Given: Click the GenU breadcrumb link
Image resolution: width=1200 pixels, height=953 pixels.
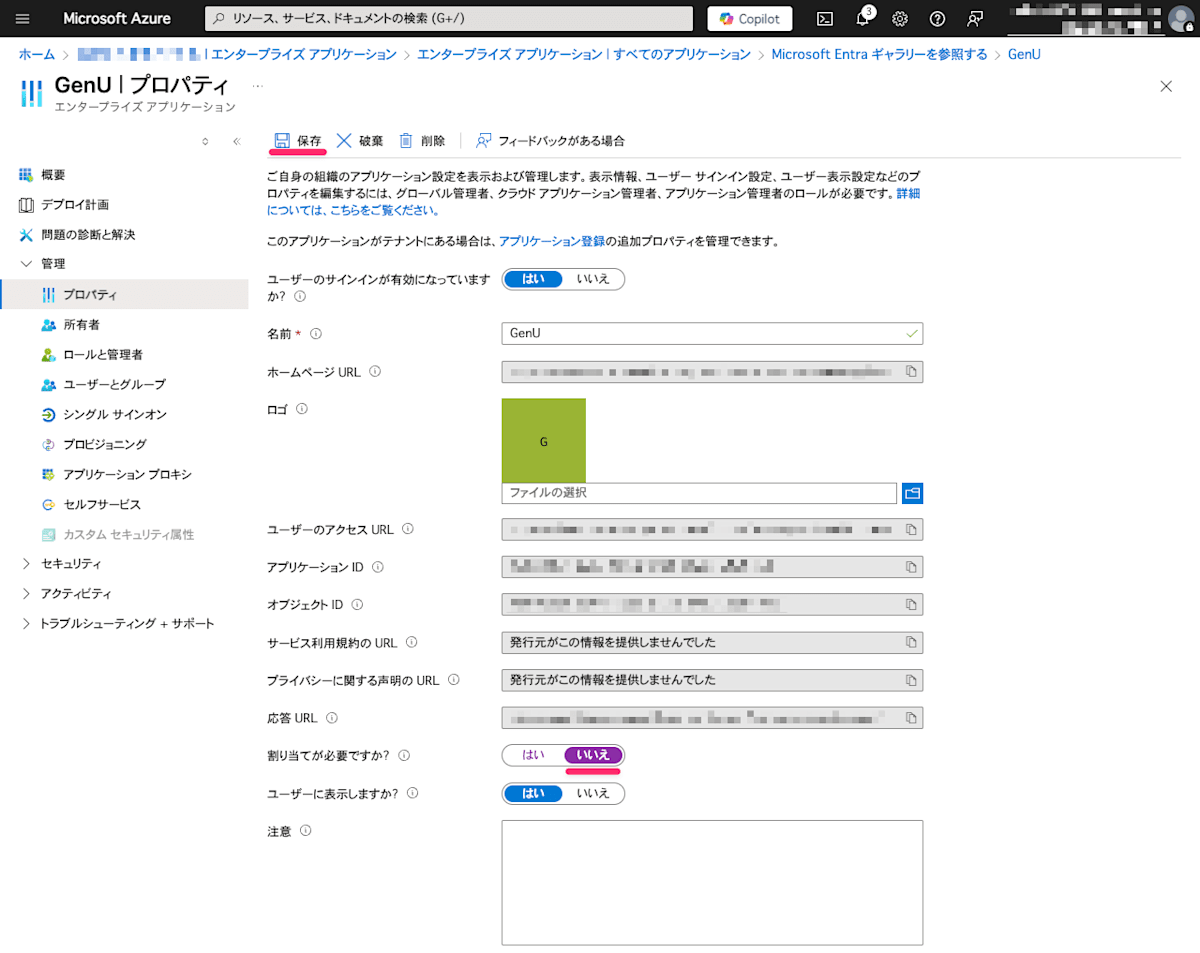Looking at the screenshot, I should coord(1024,54).
